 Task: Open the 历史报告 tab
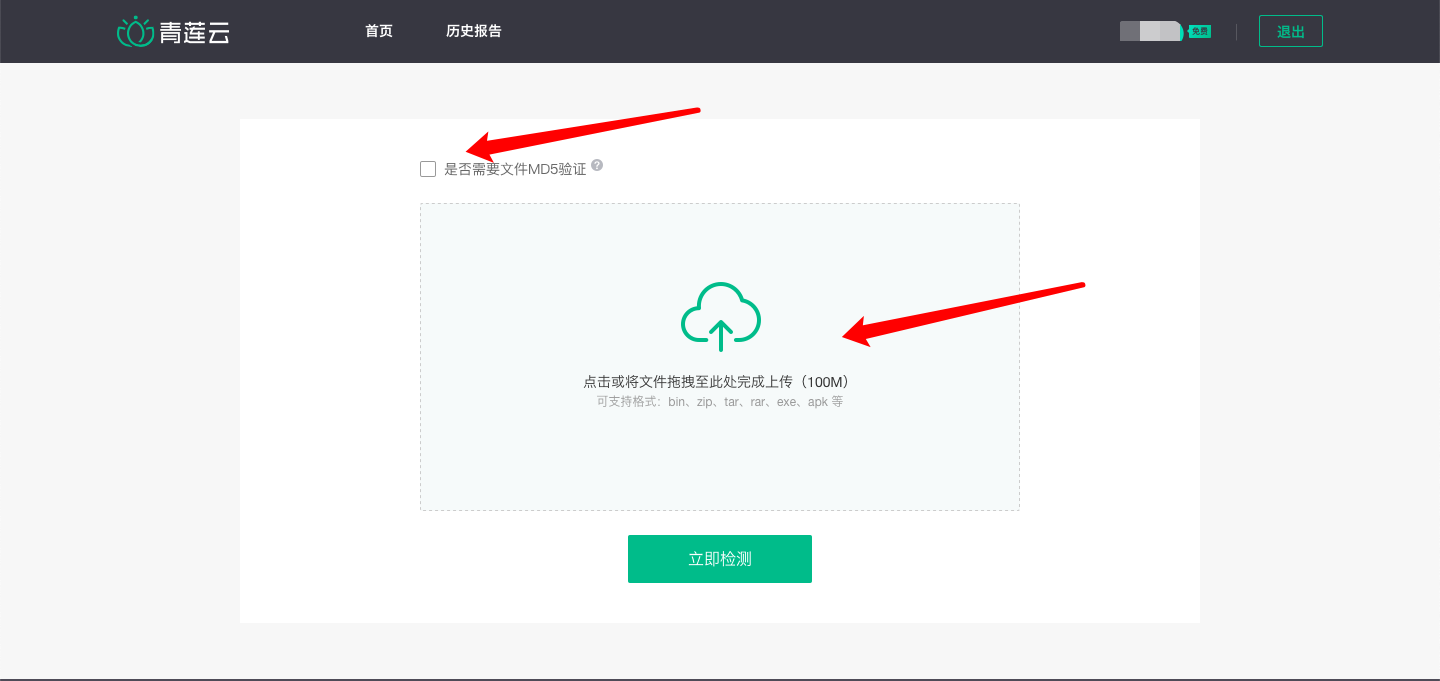474,31
